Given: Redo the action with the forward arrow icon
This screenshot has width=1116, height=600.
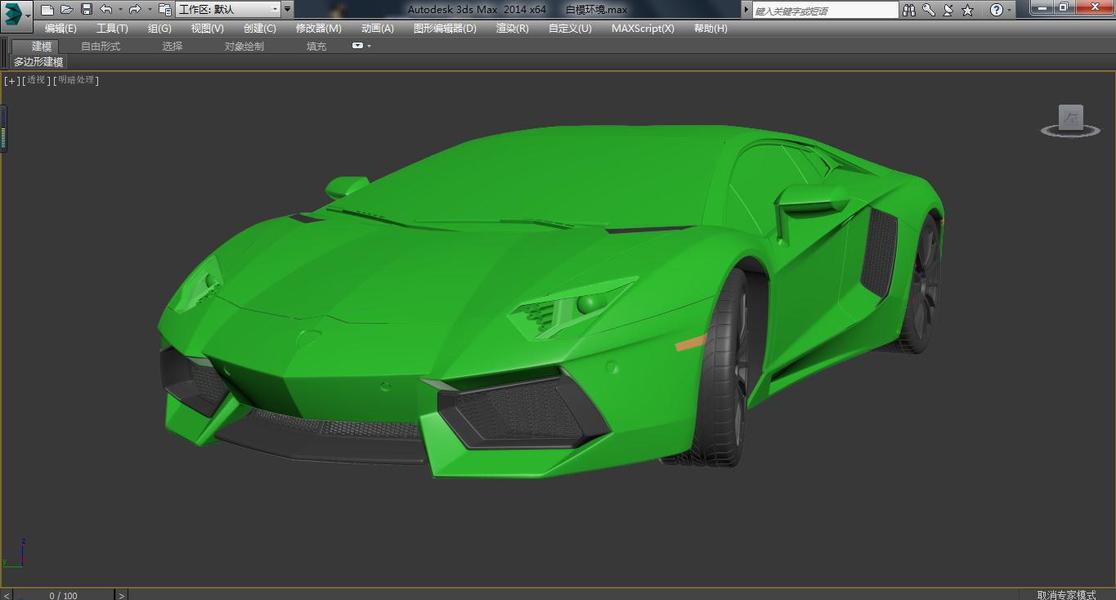Looking at the screenshot, I should [135, 10].
